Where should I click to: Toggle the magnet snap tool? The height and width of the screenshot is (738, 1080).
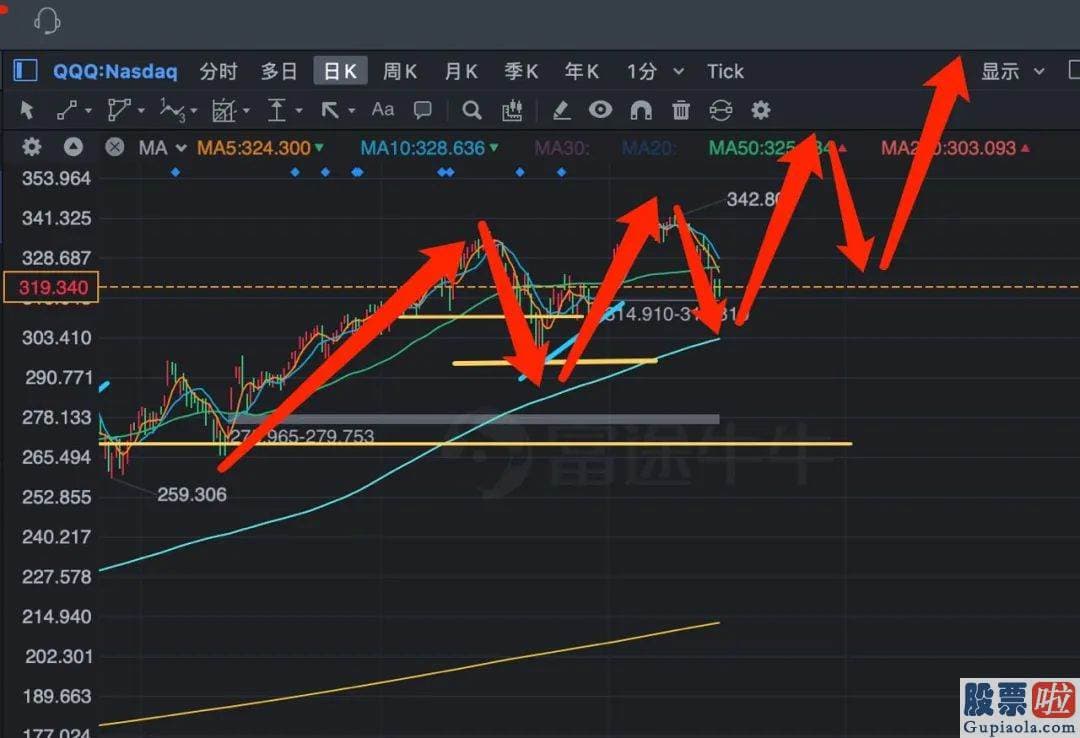[x=641, y=110]
